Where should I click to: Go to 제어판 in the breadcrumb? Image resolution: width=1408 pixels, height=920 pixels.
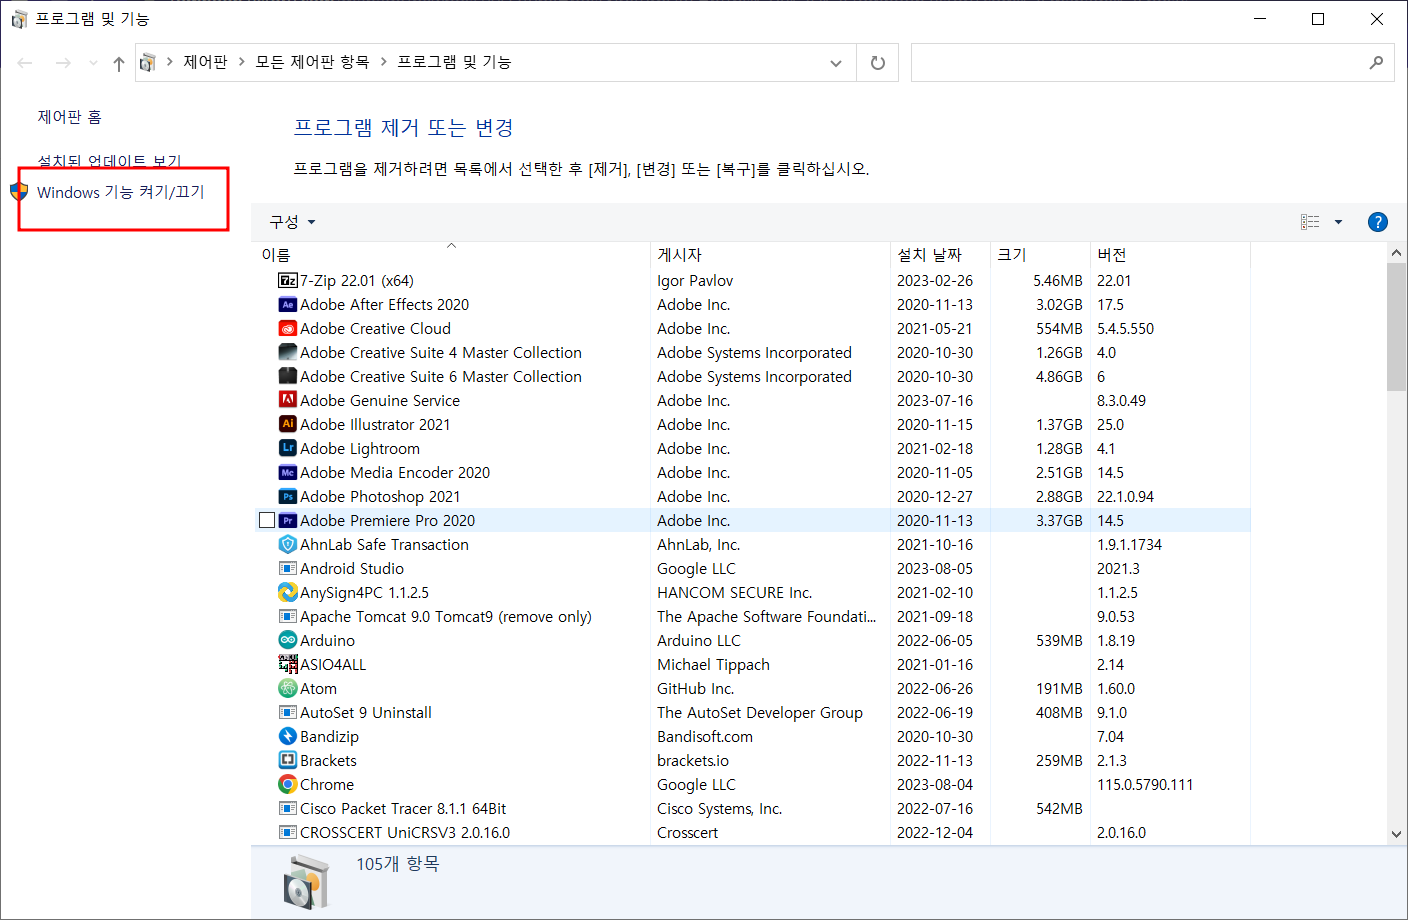pyautogui.click(x=205, y=62)
